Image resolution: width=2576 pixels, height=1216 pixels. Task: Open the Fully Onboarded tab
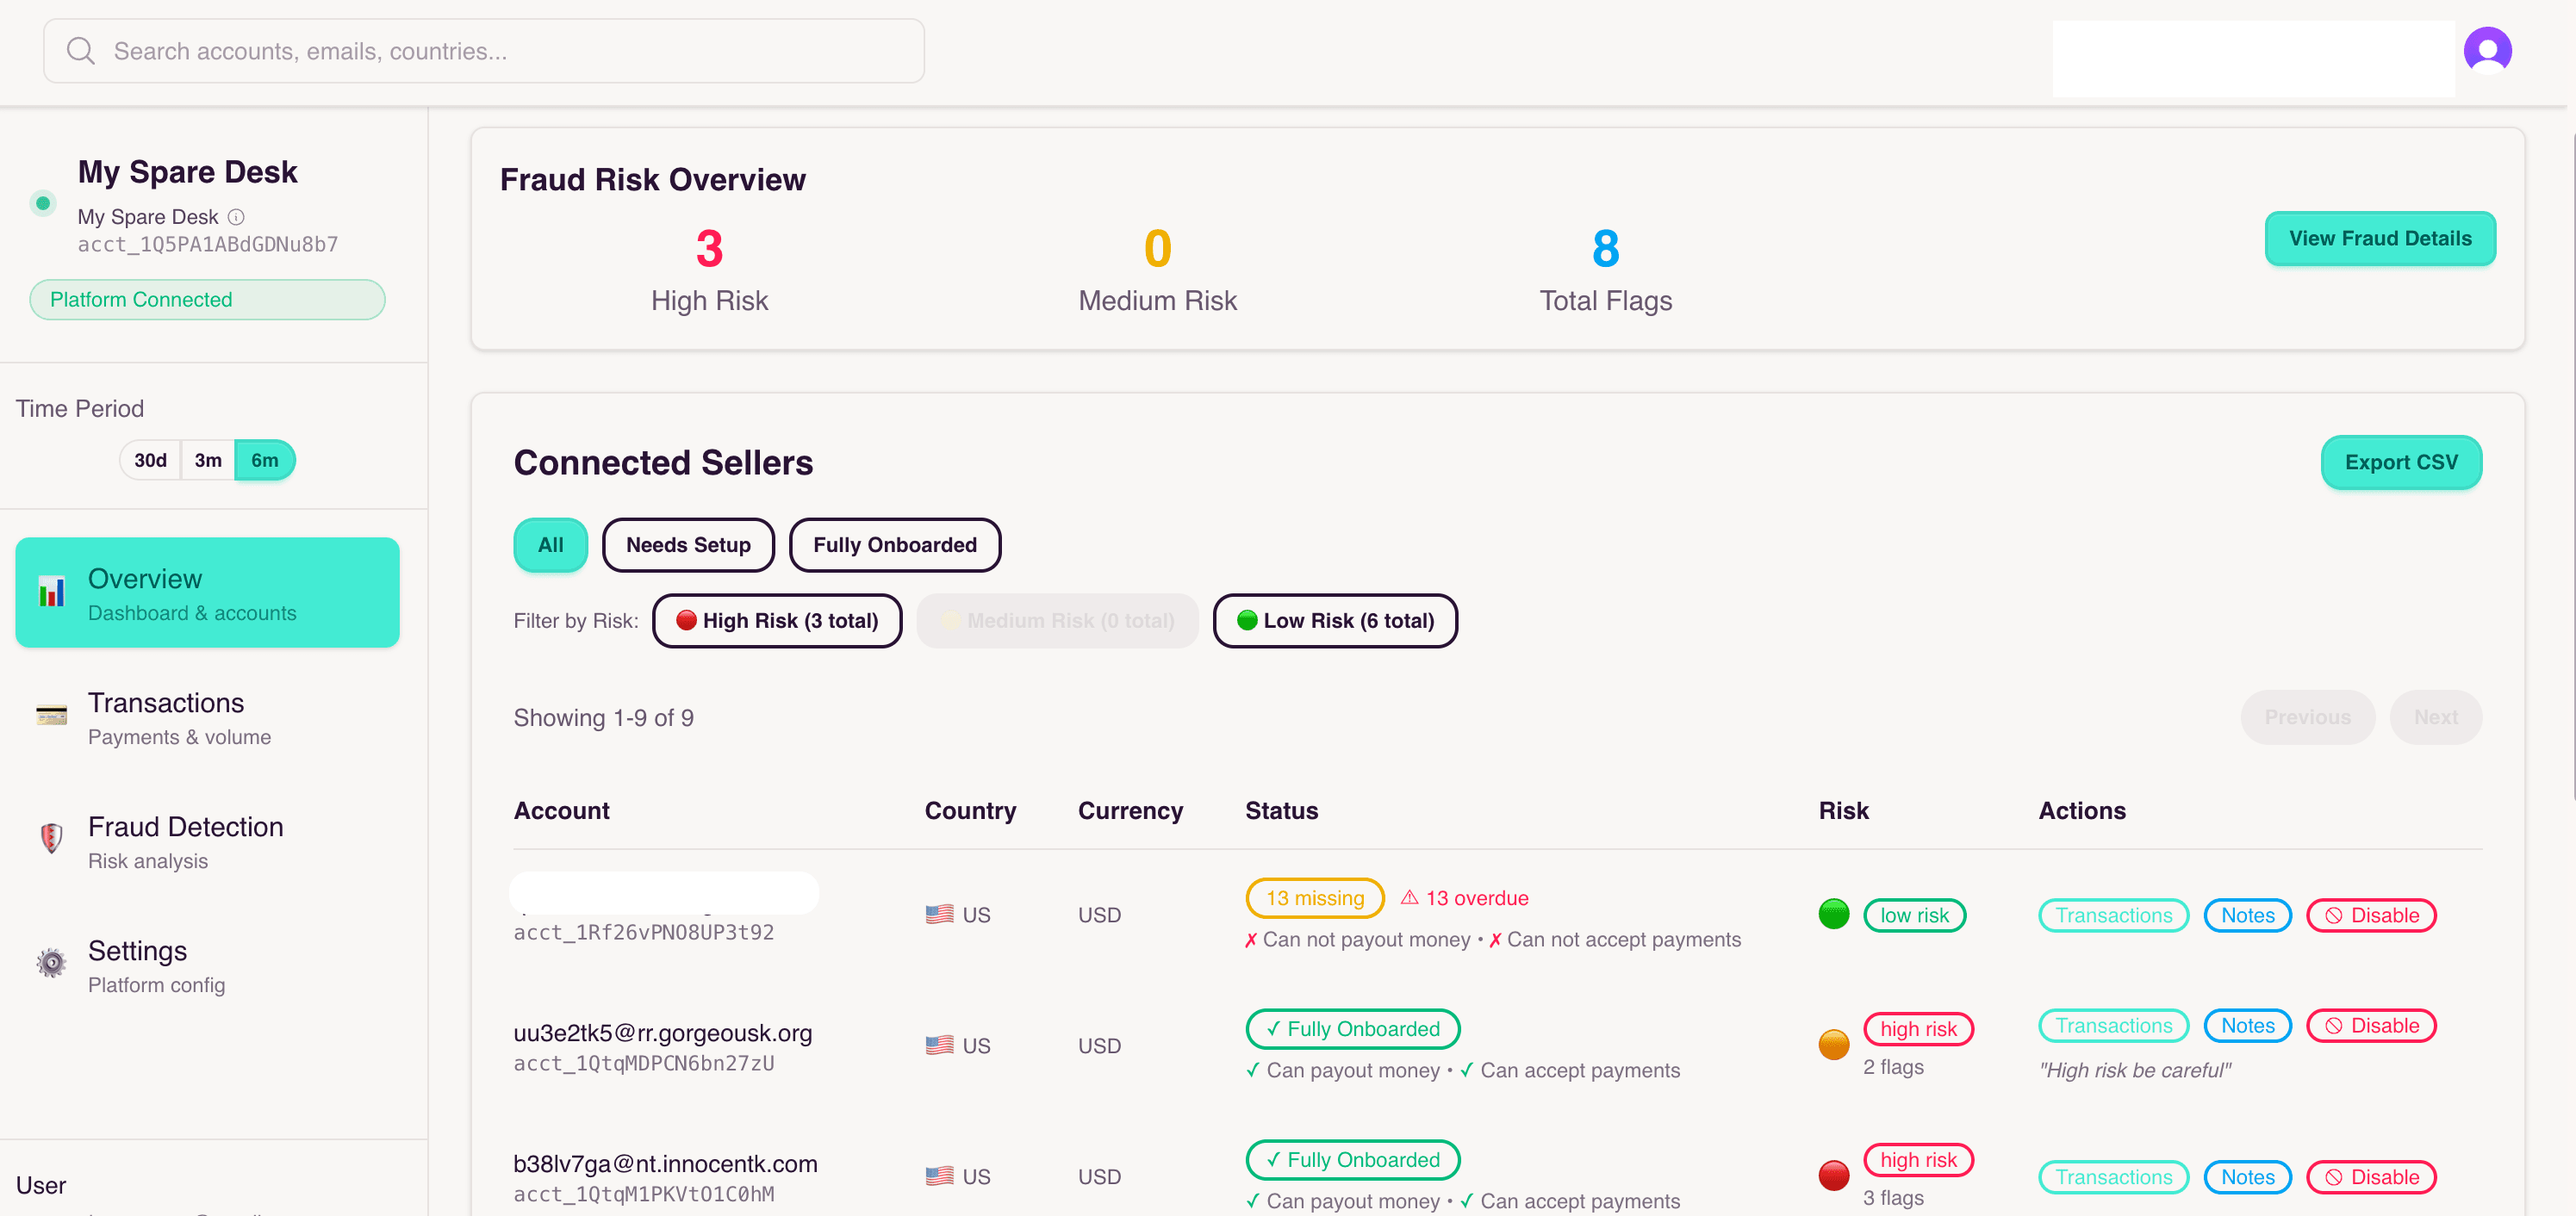[x=895, y=544]
